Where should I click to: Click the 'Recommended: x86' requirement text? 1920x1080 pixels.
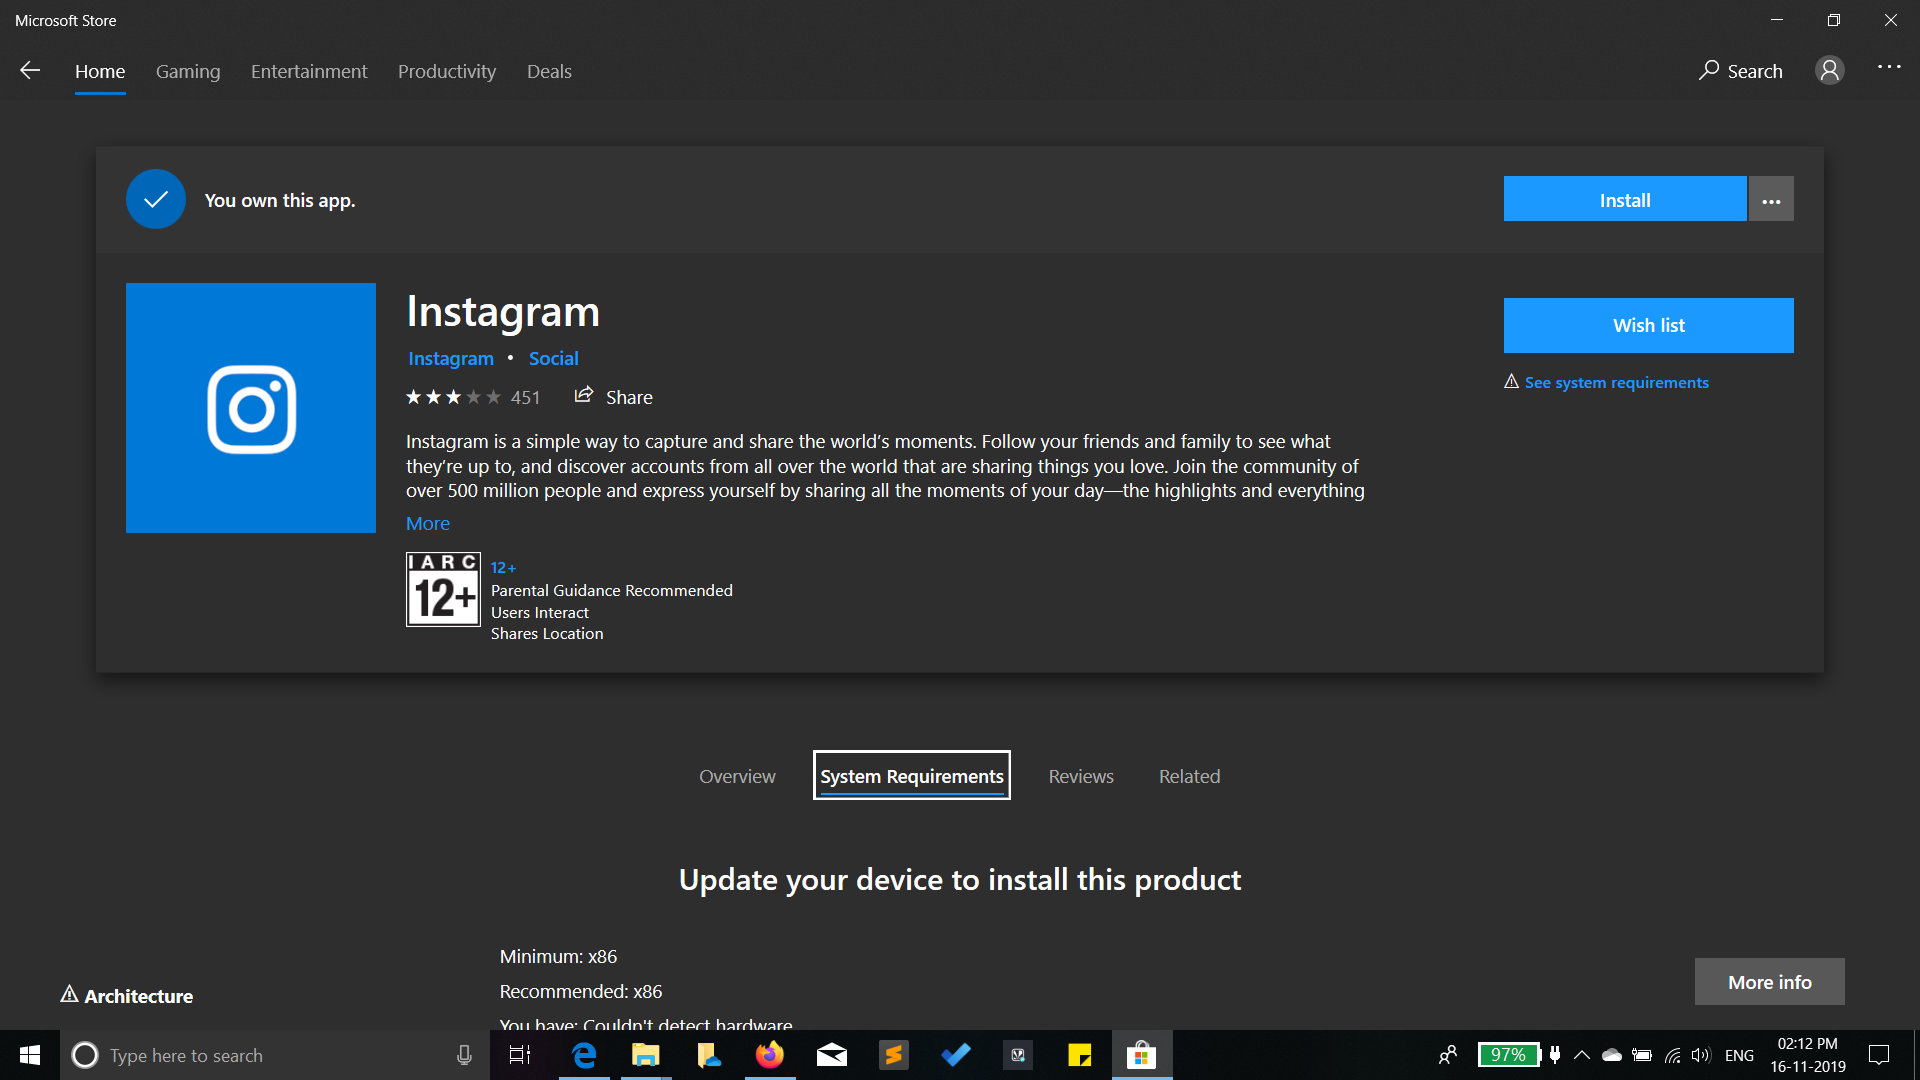[x=581, y=991]
